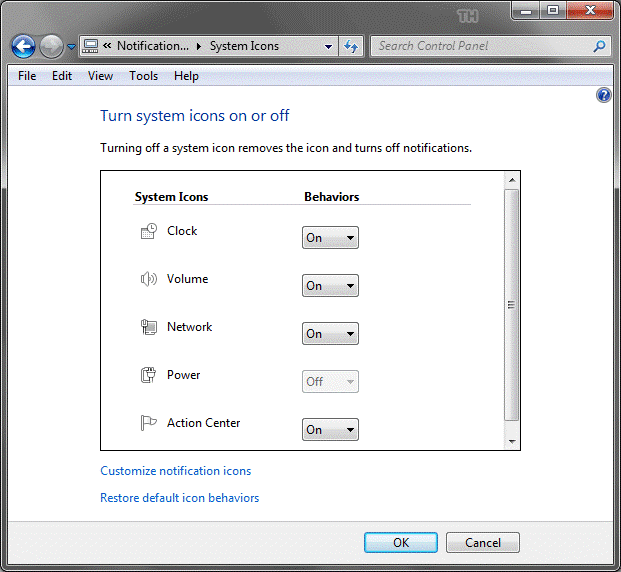
Task: Click the double chevron in the address bar
Action: (x=107, y=46)
